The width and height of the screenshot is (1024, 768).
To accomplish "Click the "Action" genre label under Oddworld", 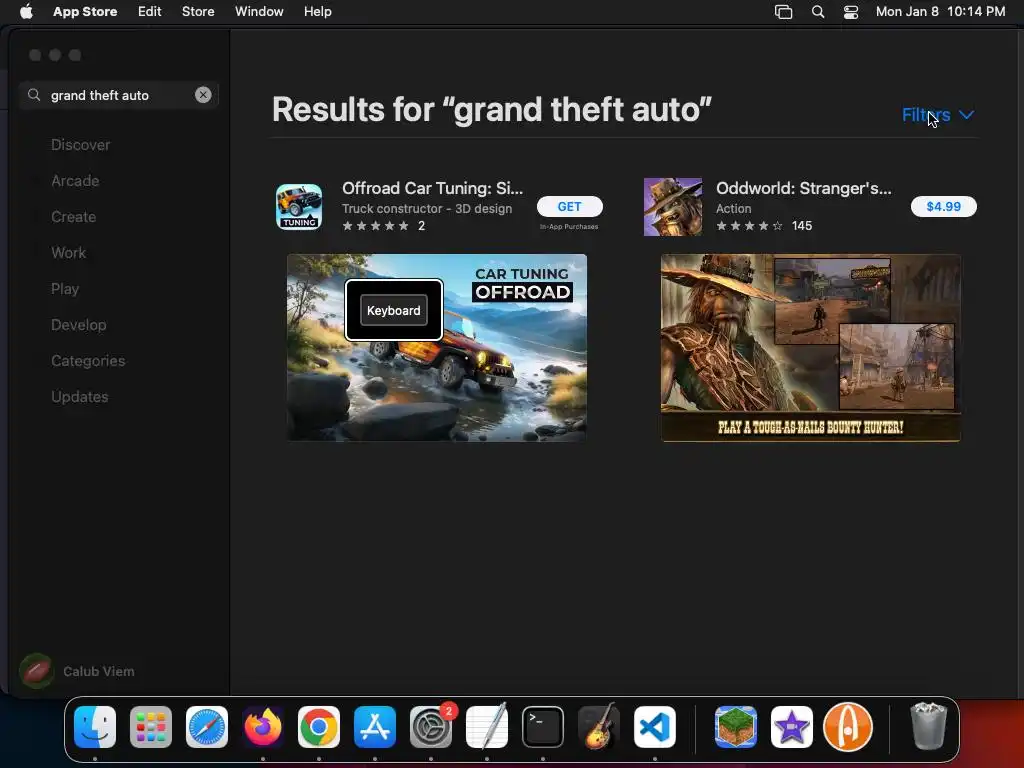I will coord(733,208).
